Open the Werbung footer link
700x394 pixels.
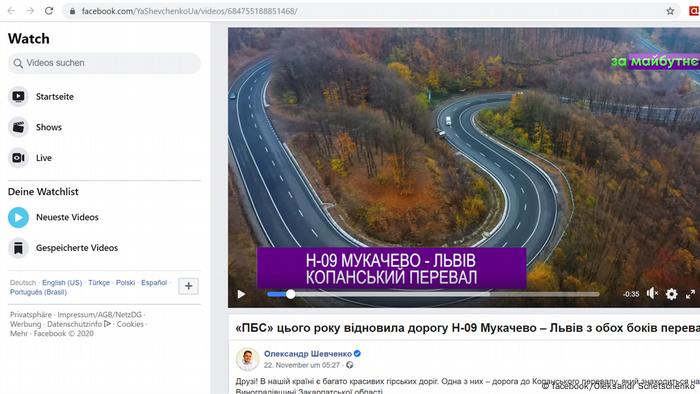pyautogui.click(x=25, y=324)
